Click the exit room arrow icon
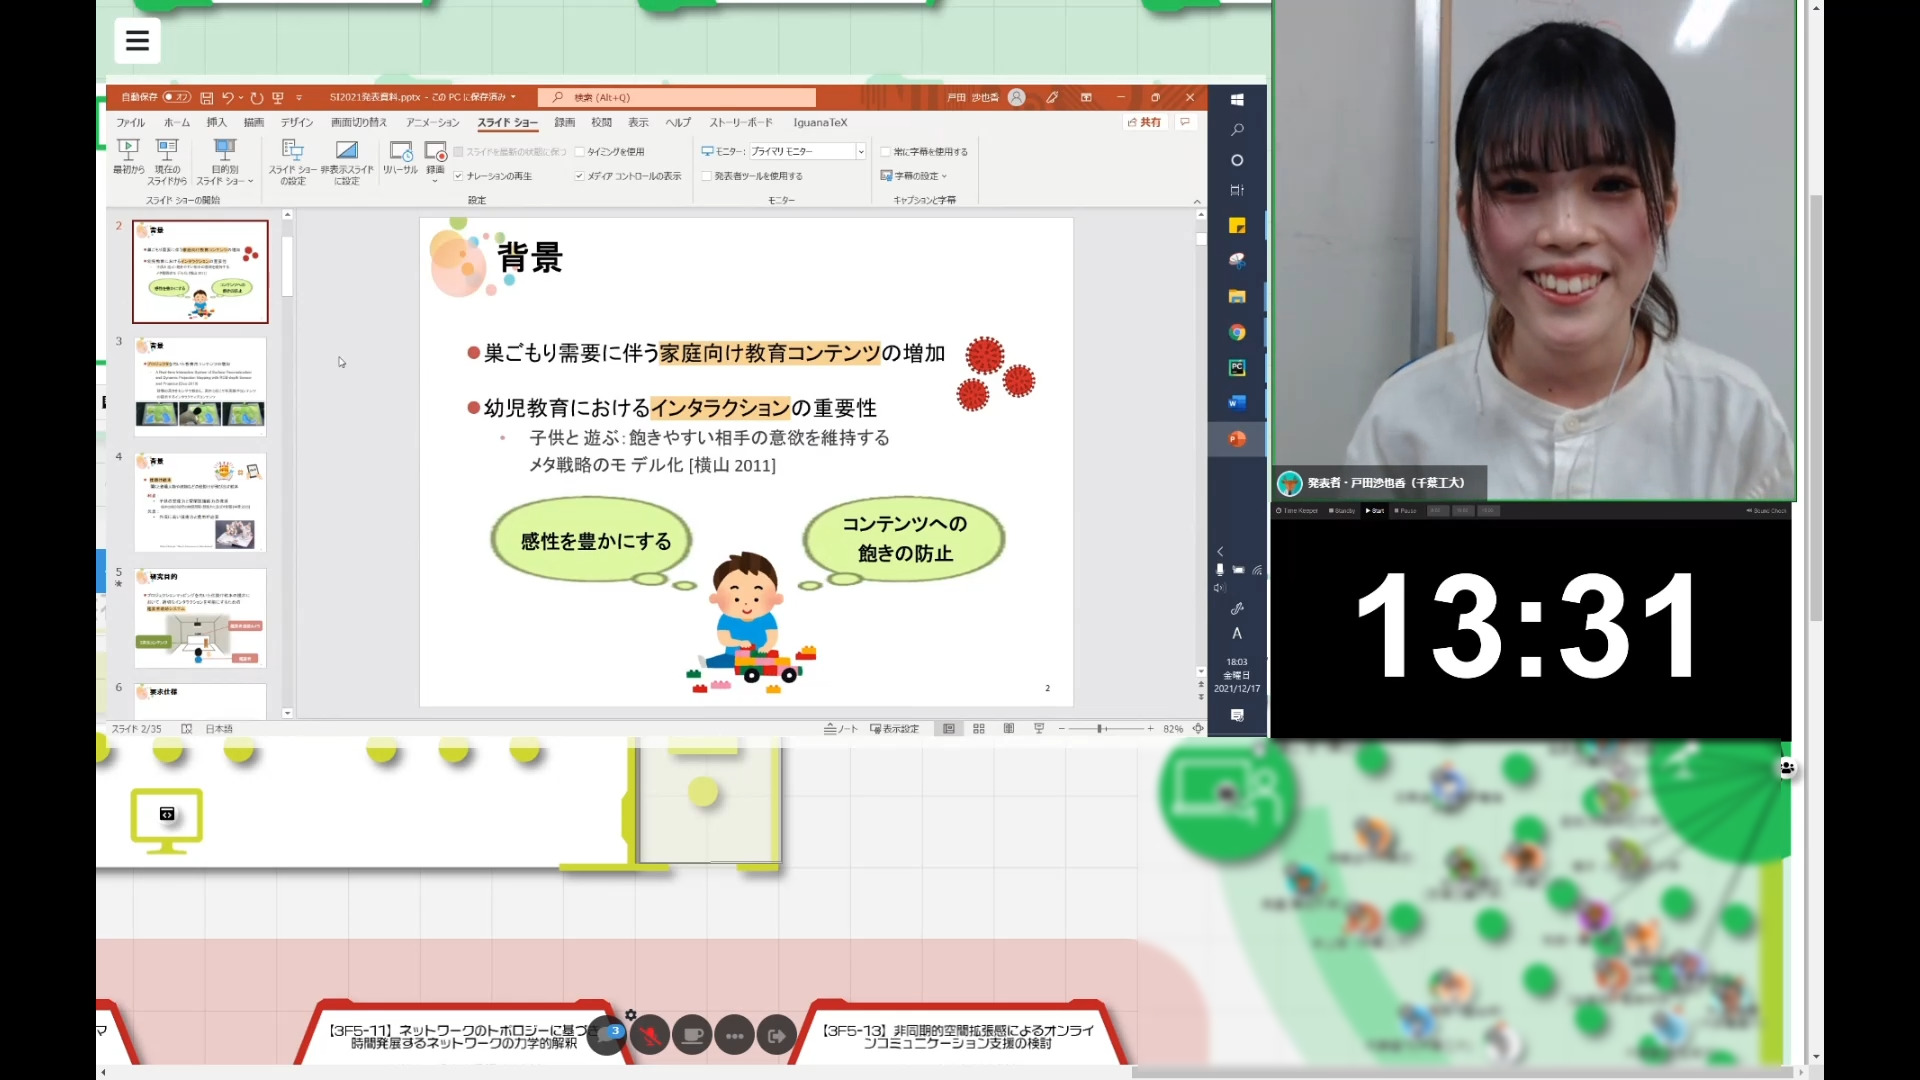The image size is (1920, 1080). (776, 1036)
